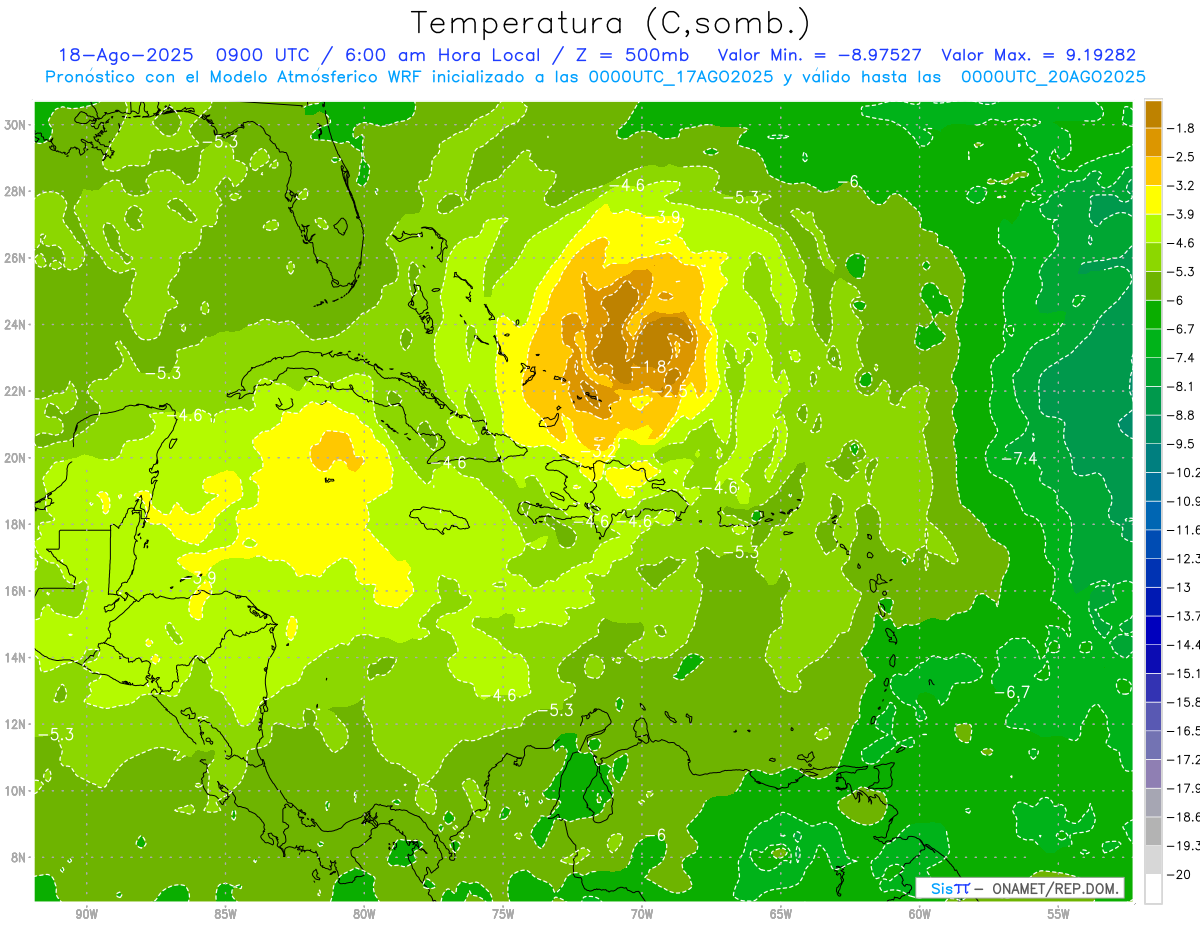The height and width of the screenshot is (927, 1200).
Task: Click the 55W longitude axis label
Action: 1058,914
